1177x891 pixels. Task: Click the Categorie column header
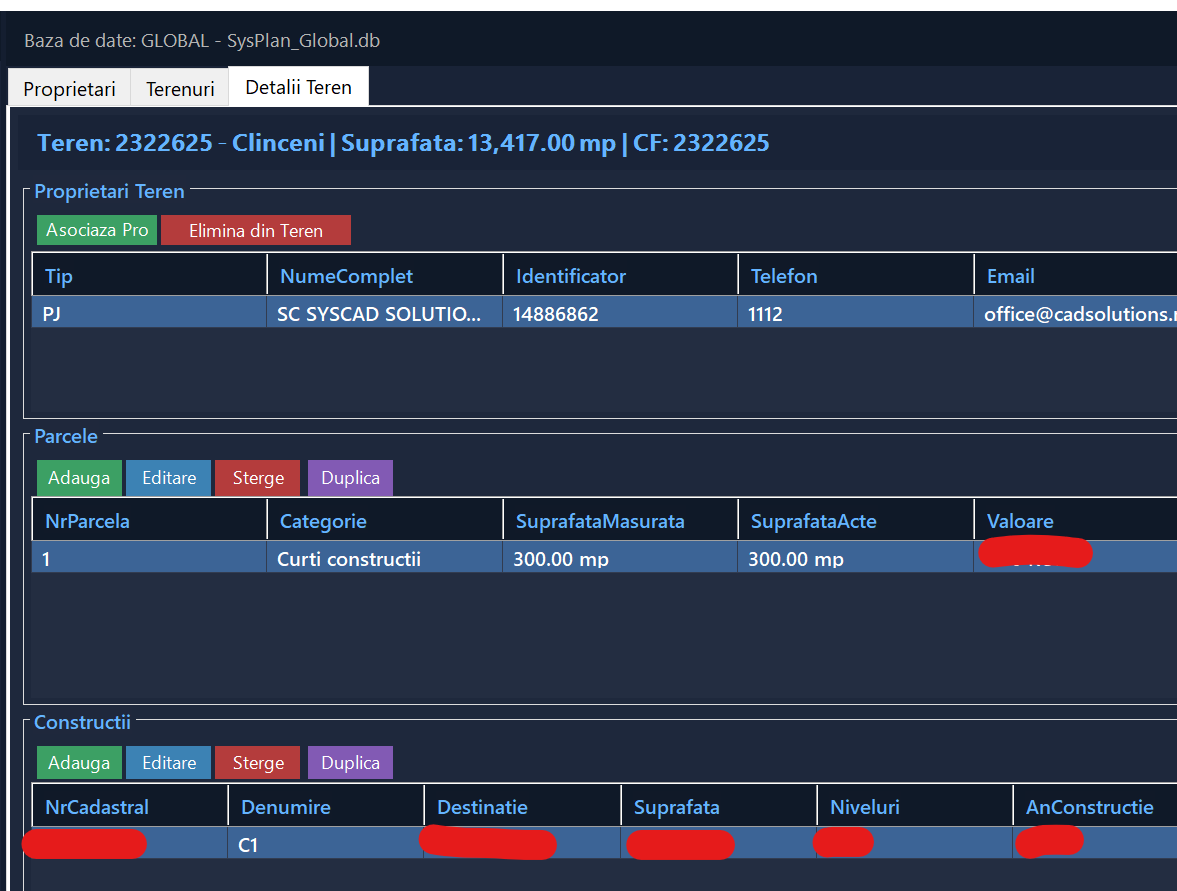coord(323,521)
